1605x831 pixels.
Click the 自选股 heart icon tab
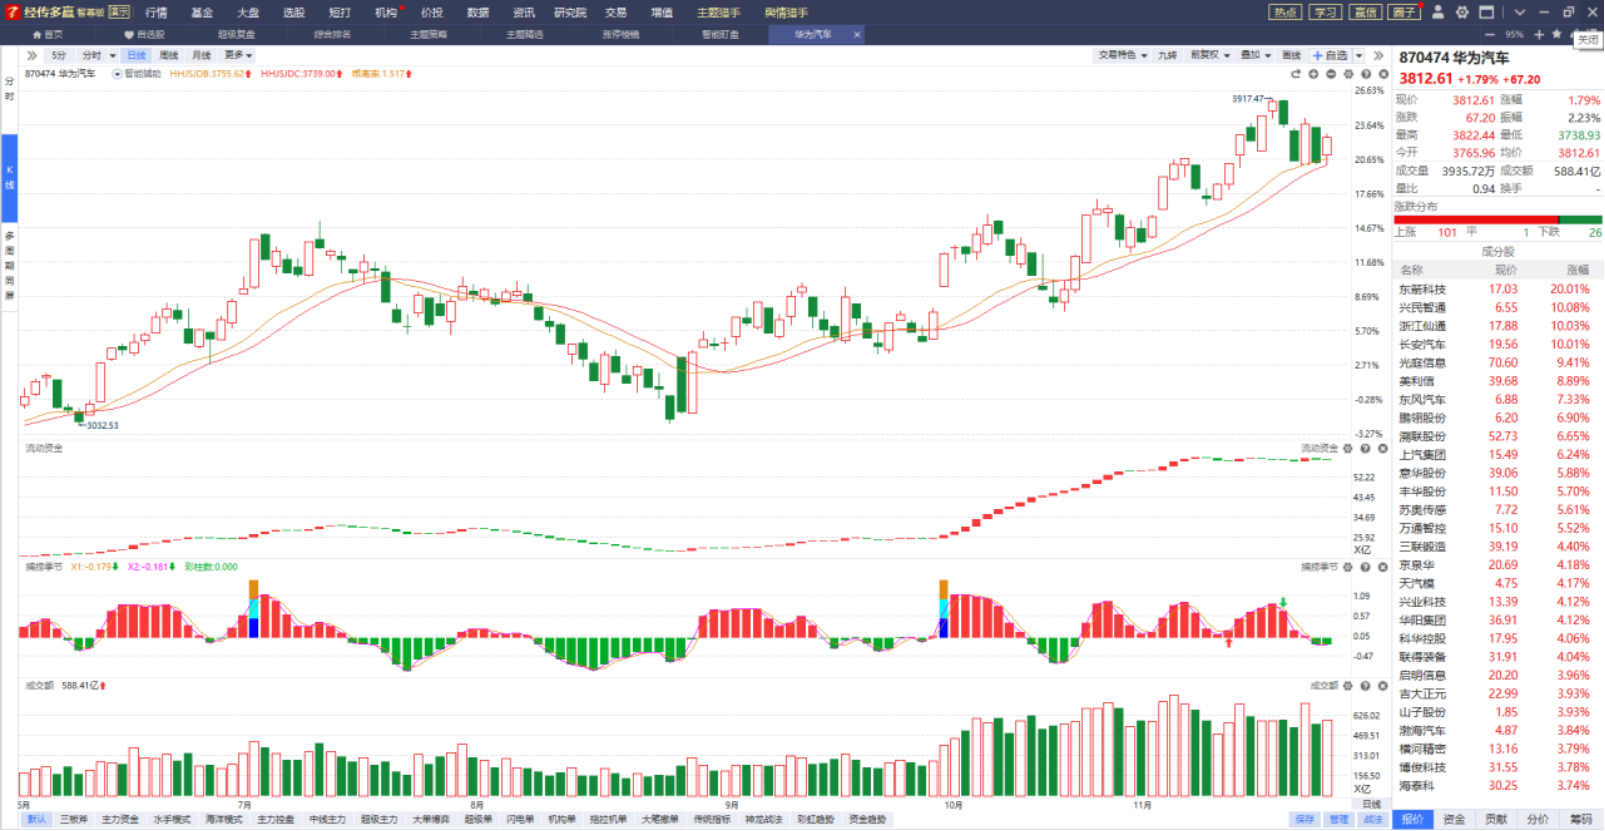tap(144, 34)
